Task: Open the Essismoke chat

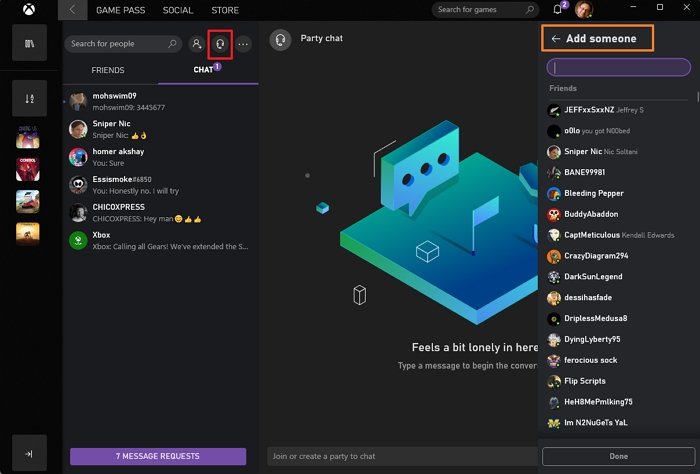Action: [161, 185]
